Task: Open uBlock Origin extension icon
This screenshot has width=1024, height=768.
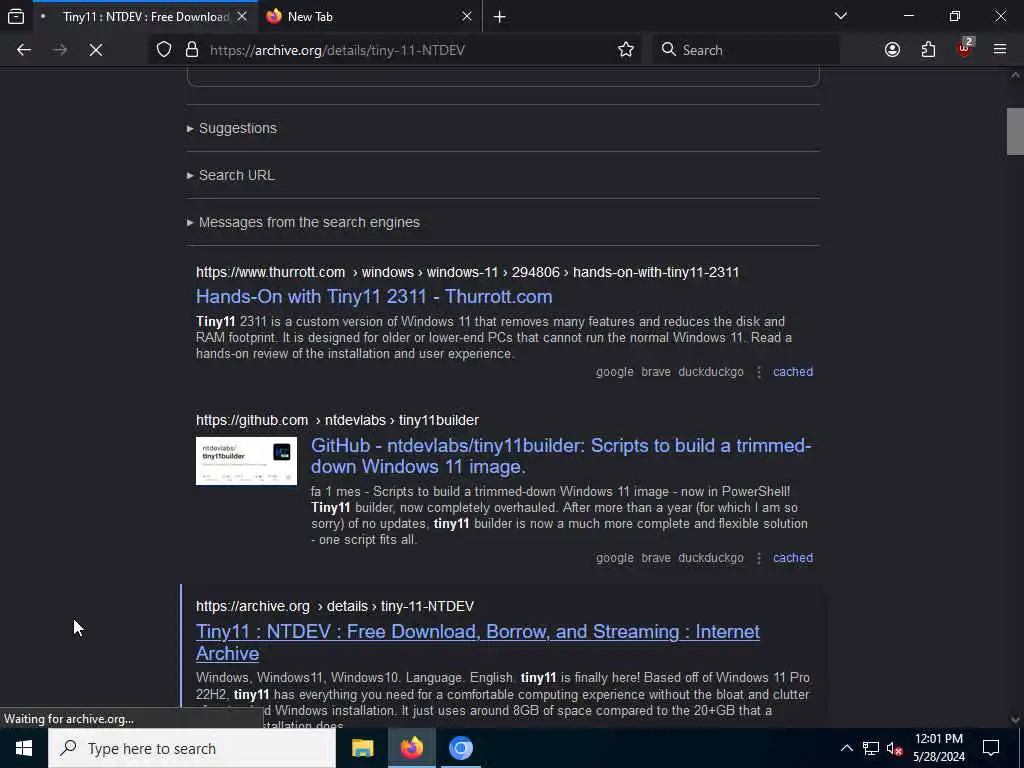Action: (x=965, y=48)
